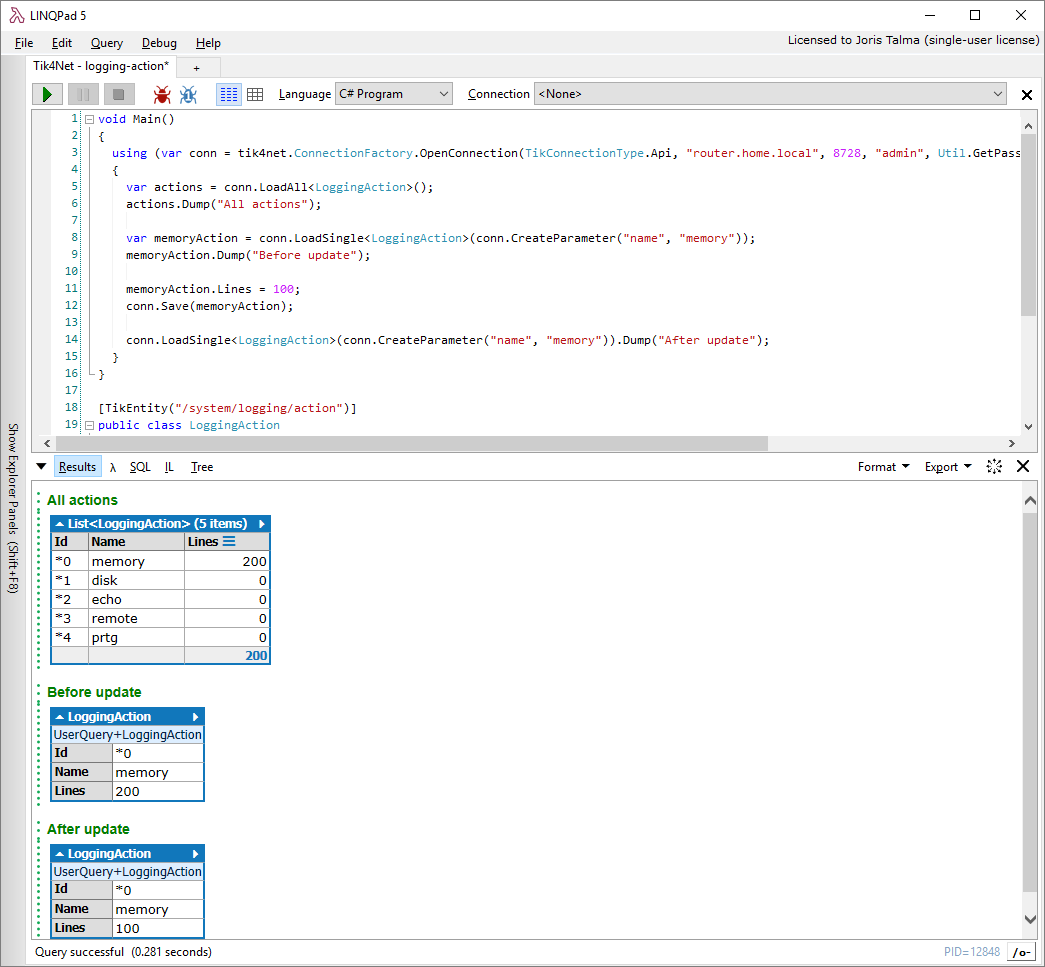
Task: Click arrow on After update LoggingAction header
Action: coord(195,854)
